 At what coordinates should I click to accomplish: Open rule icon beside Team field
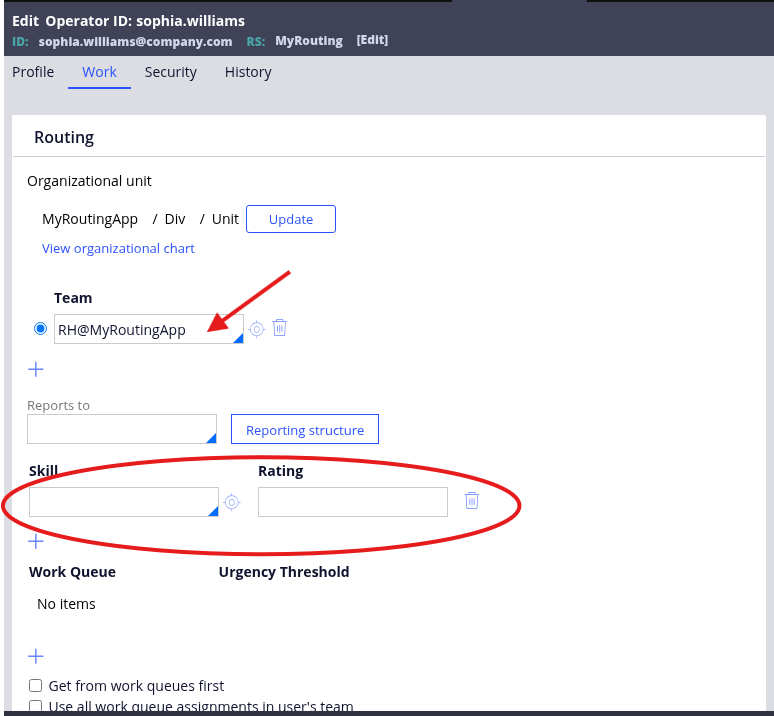click(257, 329)
